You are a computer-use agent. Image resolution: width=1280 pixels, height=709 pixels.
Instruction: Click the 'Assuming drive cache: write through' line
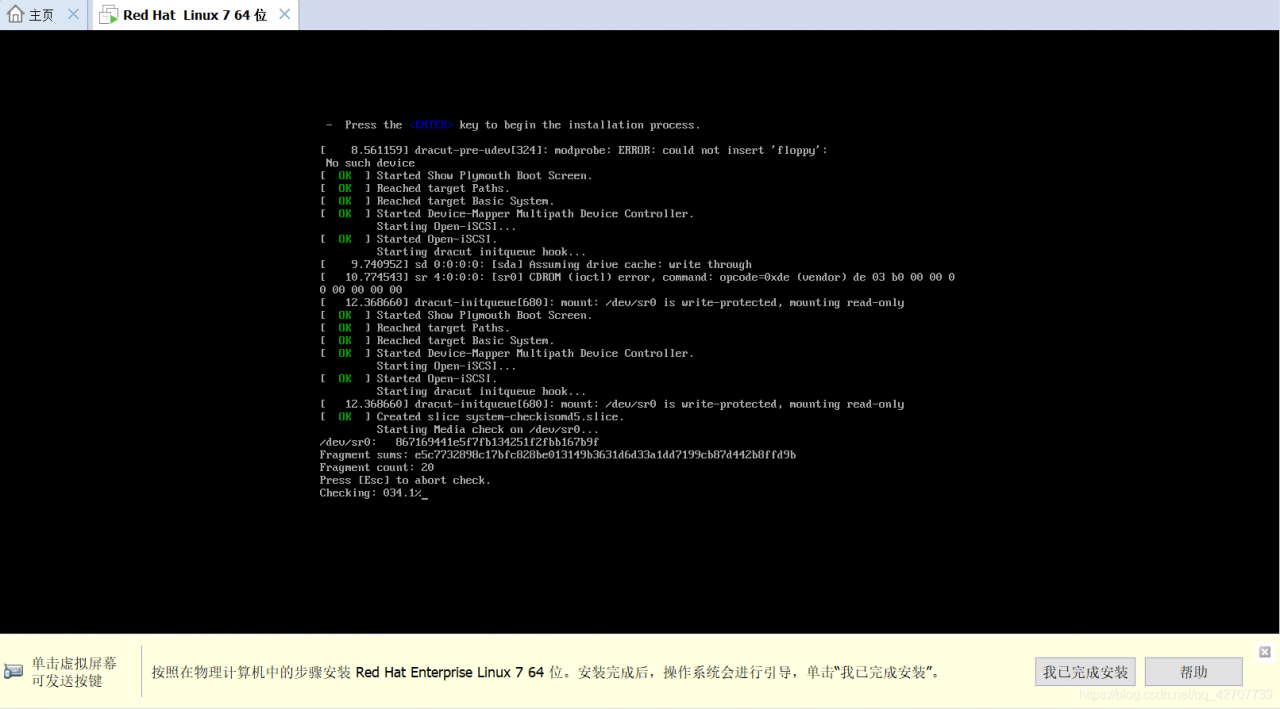pyautogui.click(x=536, y=265)
